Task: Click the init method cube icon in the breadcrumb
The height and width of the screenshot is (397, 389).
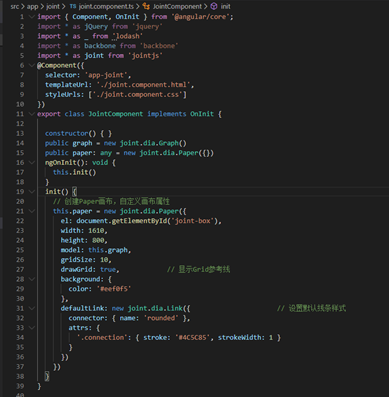Action: coord(214,6)
